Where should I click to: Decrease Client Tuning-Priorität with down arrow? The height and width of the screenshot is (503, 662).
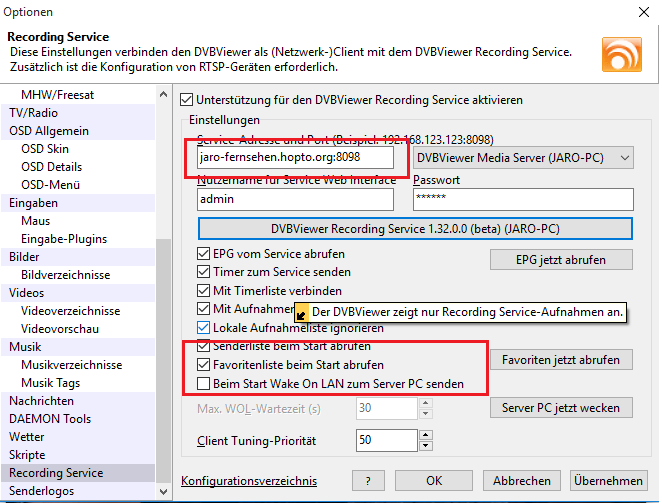426,446
